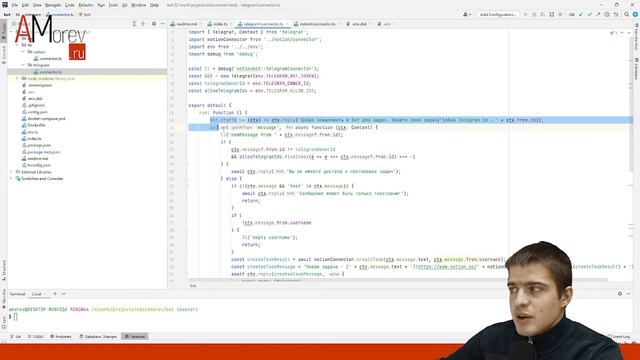This screenshot has height=360, width=640.
Task: Open the Window menu
Action: click(x=138, y=5)
